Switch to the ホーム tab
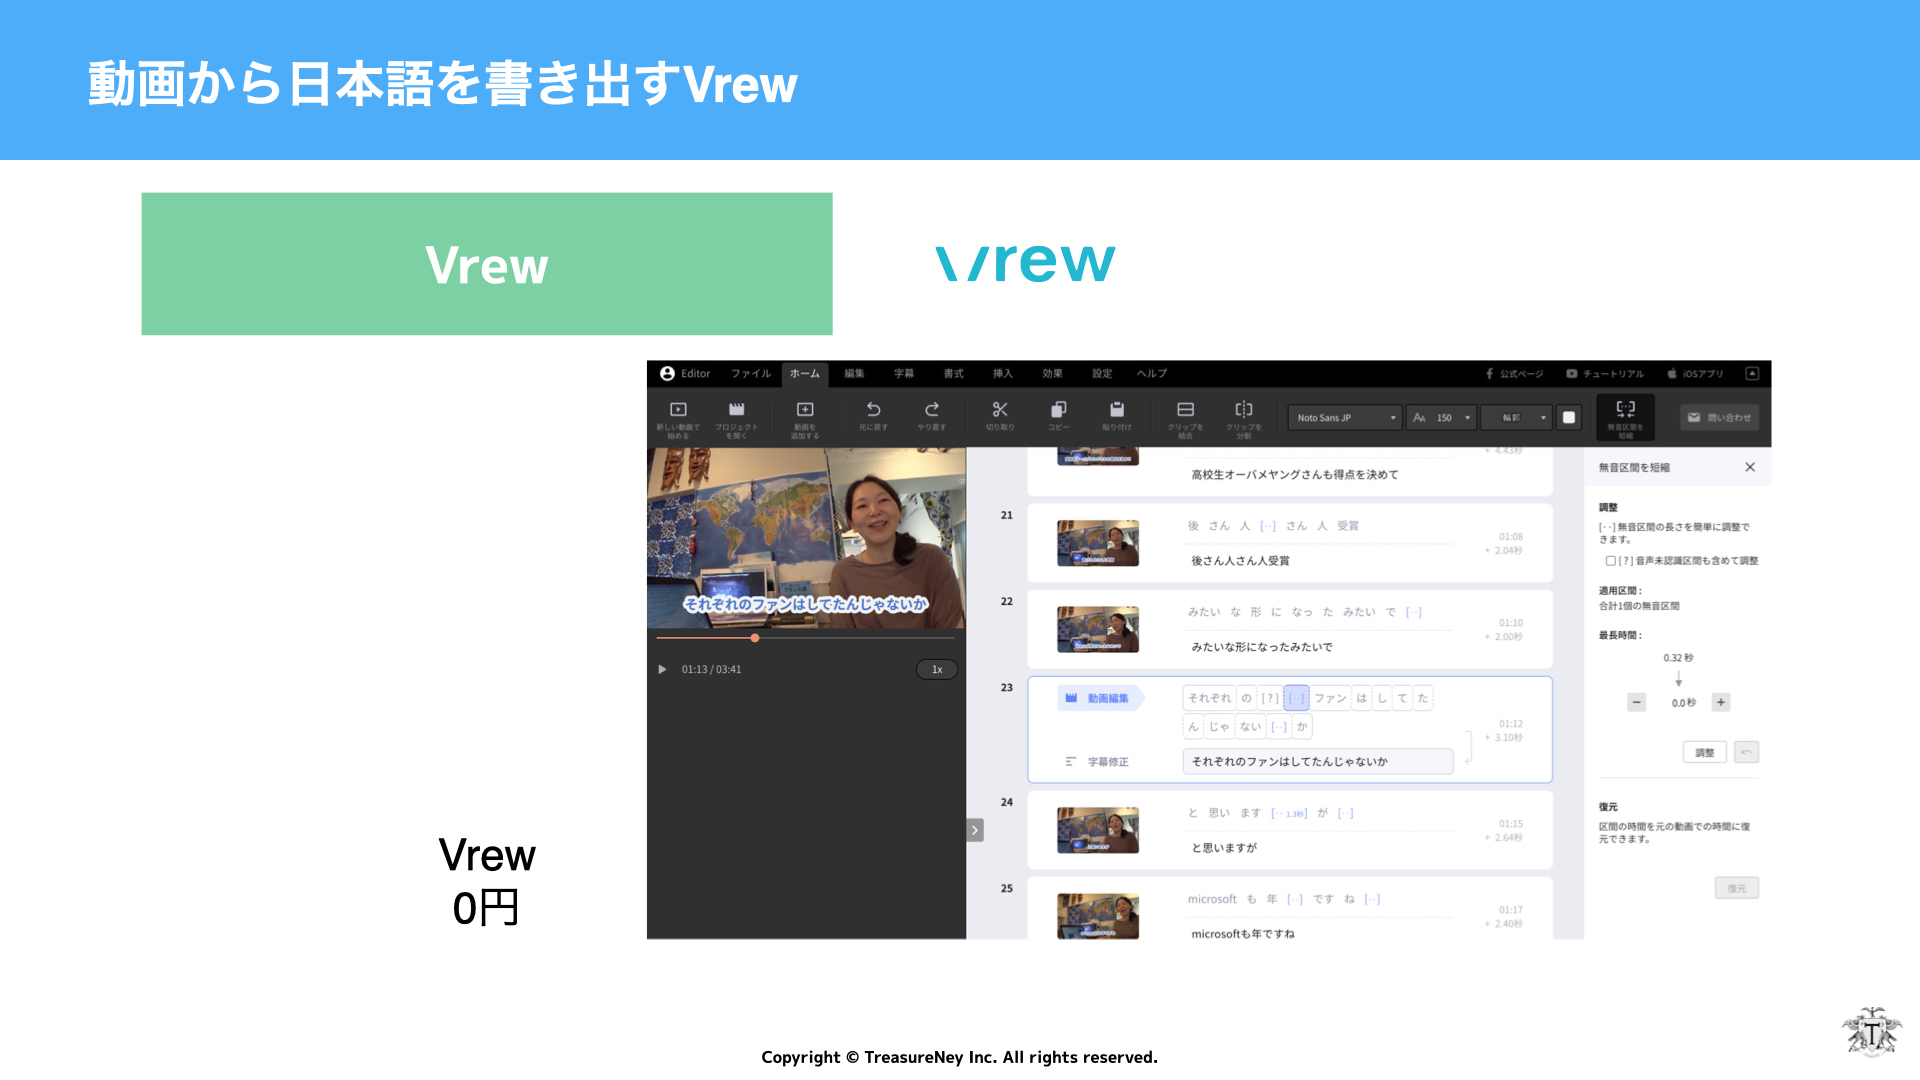This screenshot has width=1920, height=1080. 804,374
